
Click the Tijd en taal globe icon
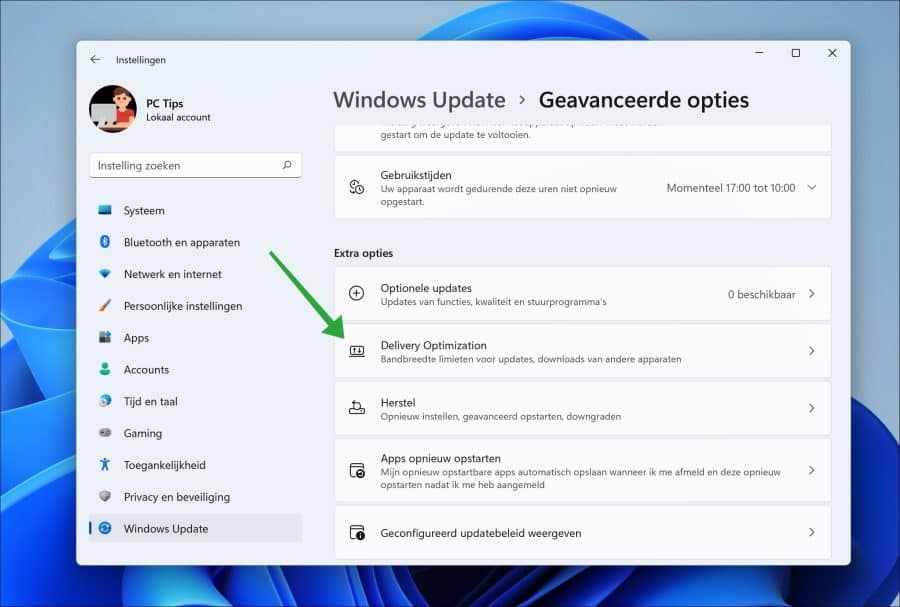point(105,401)
